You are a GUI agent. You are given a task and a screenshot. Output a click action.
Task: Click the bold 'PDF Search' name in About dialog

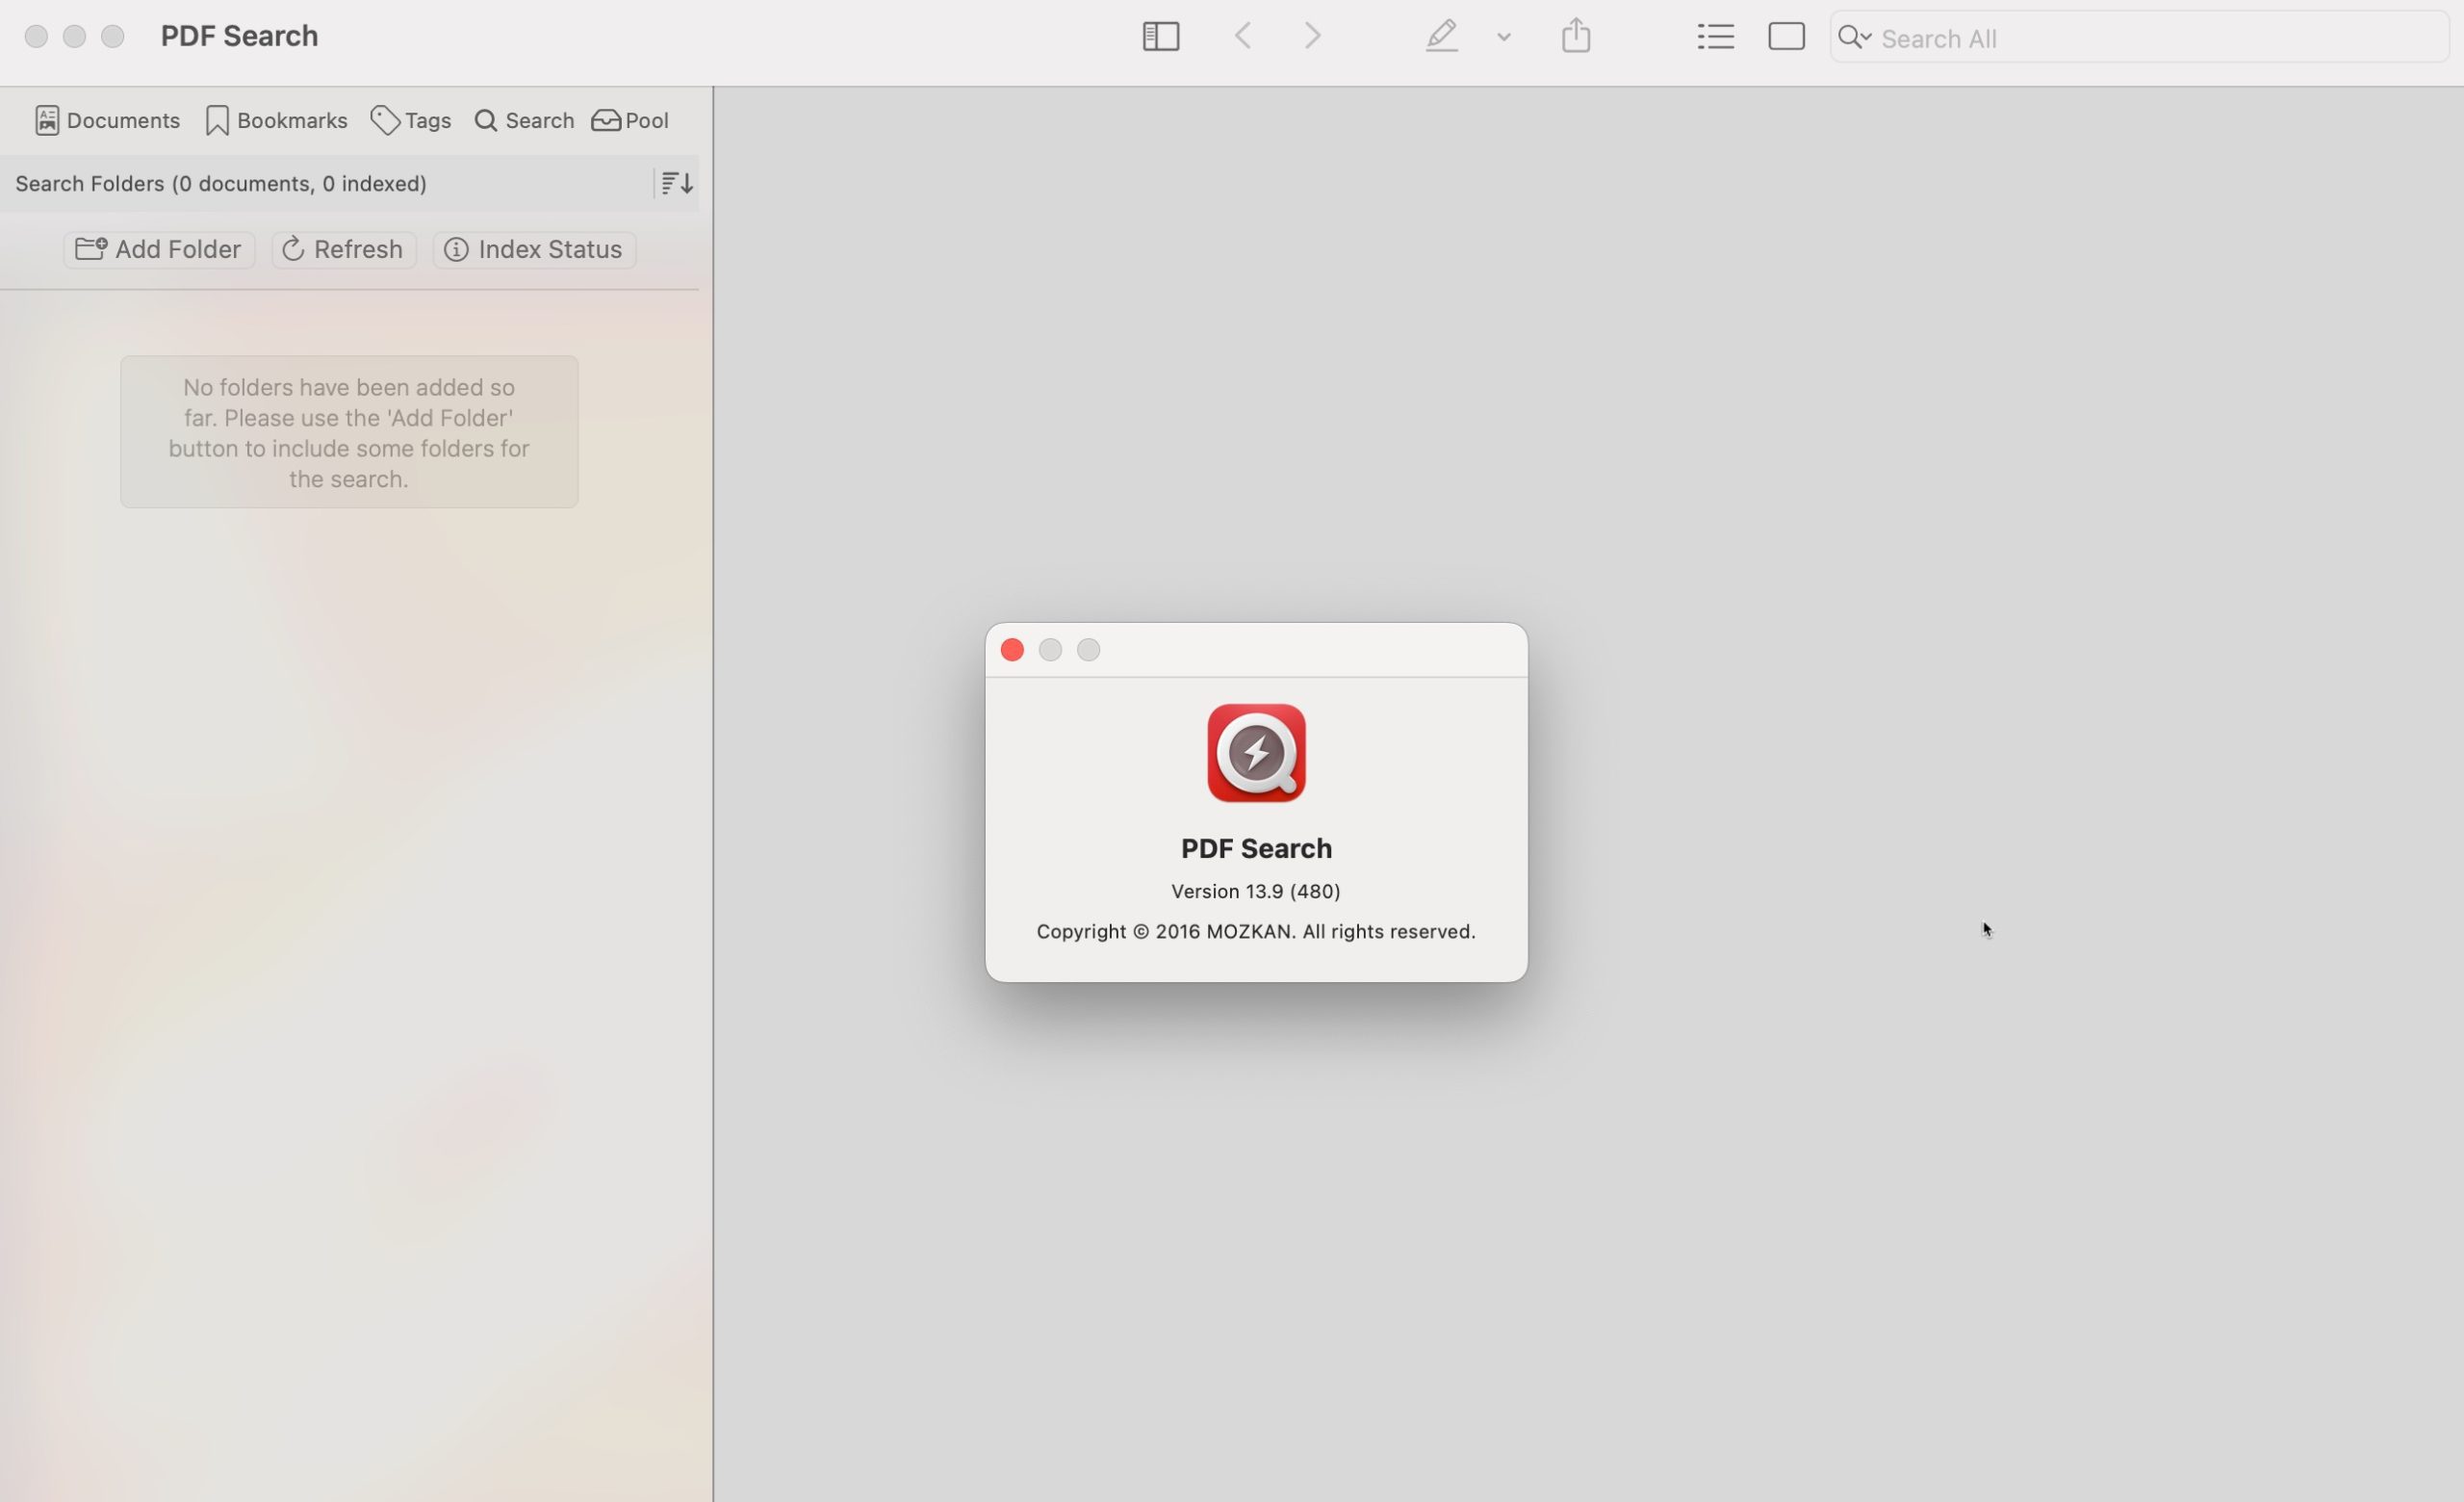pos(1256,849)
